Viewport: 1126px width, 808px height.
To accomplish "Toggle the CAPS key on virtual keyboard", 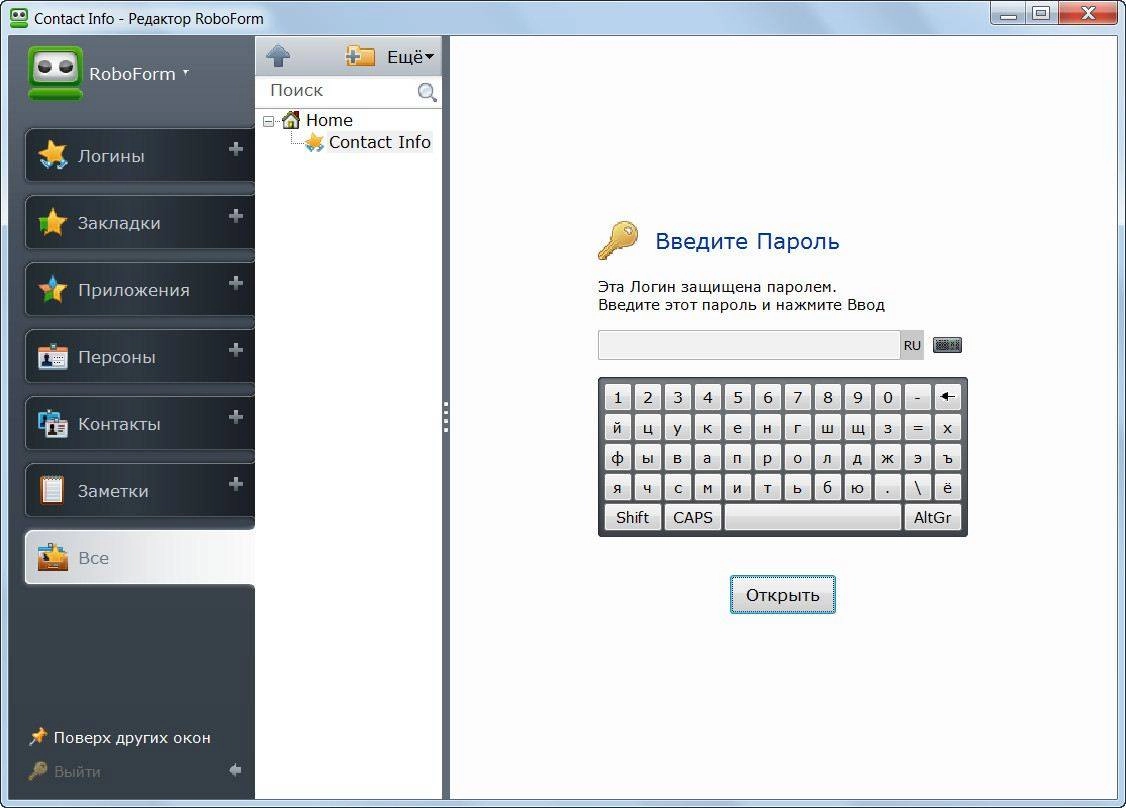I will pos(693,517).
